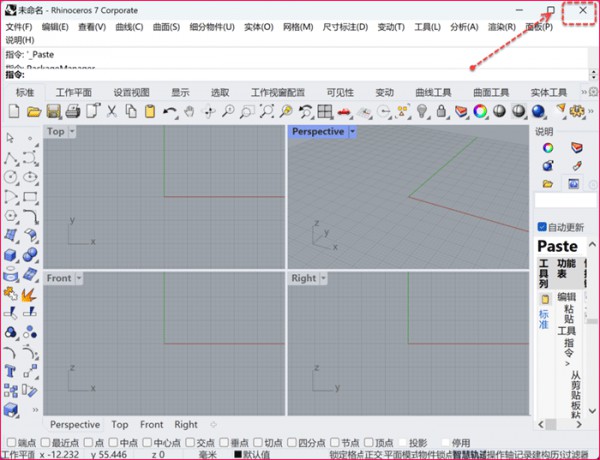
Task: Click the color wheel icon in toolbar
Action: (x=480, y=111)
